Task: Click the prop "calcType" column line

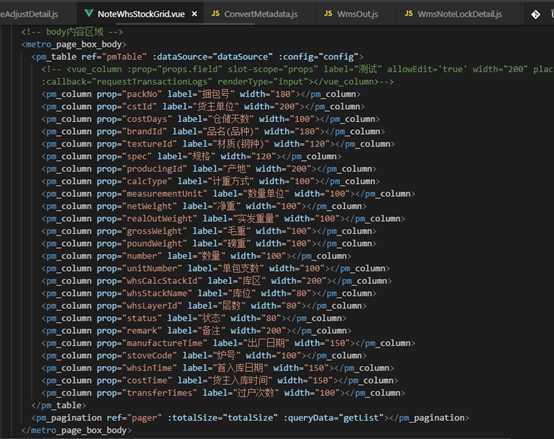Action: 211,181
